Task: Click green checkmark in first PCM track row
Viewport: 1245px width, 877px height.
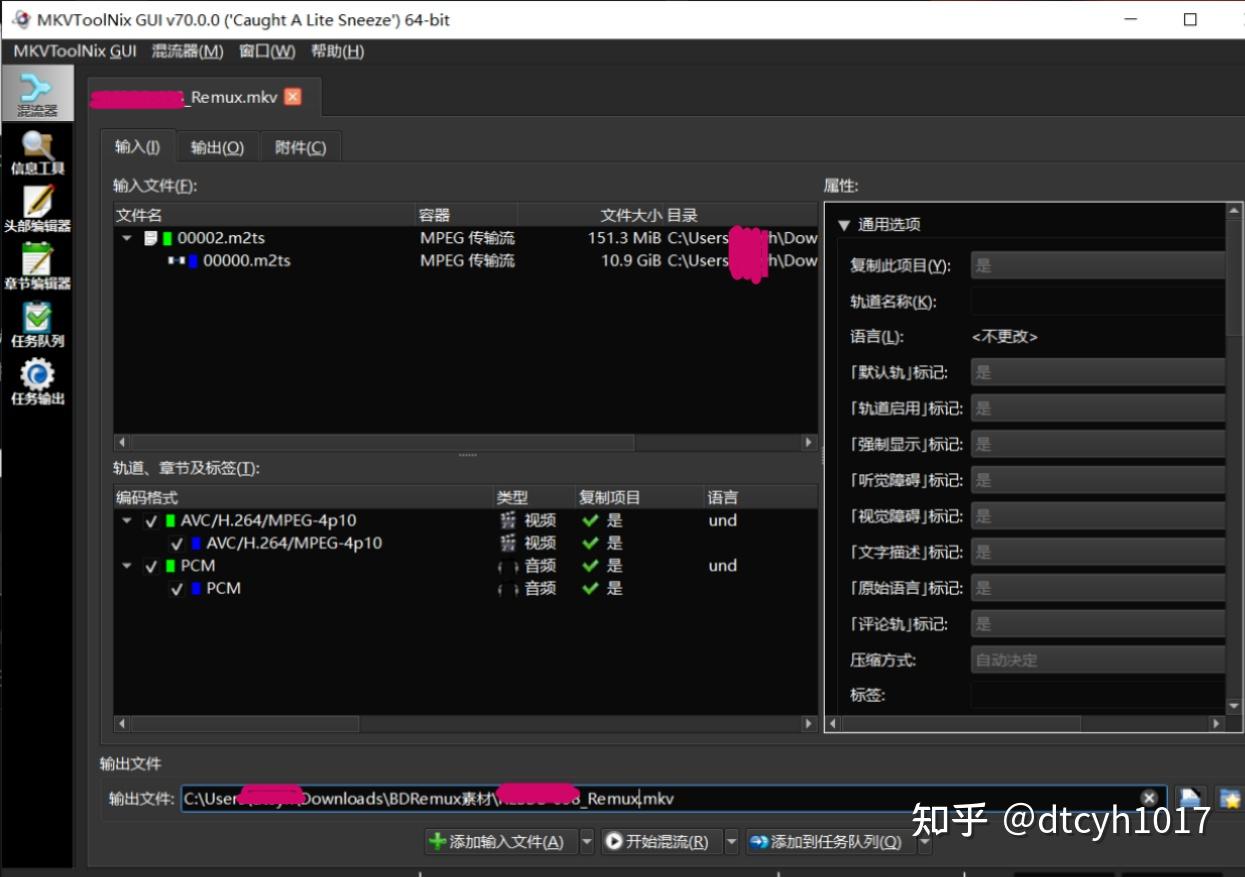Action: [x=591, y=566]
